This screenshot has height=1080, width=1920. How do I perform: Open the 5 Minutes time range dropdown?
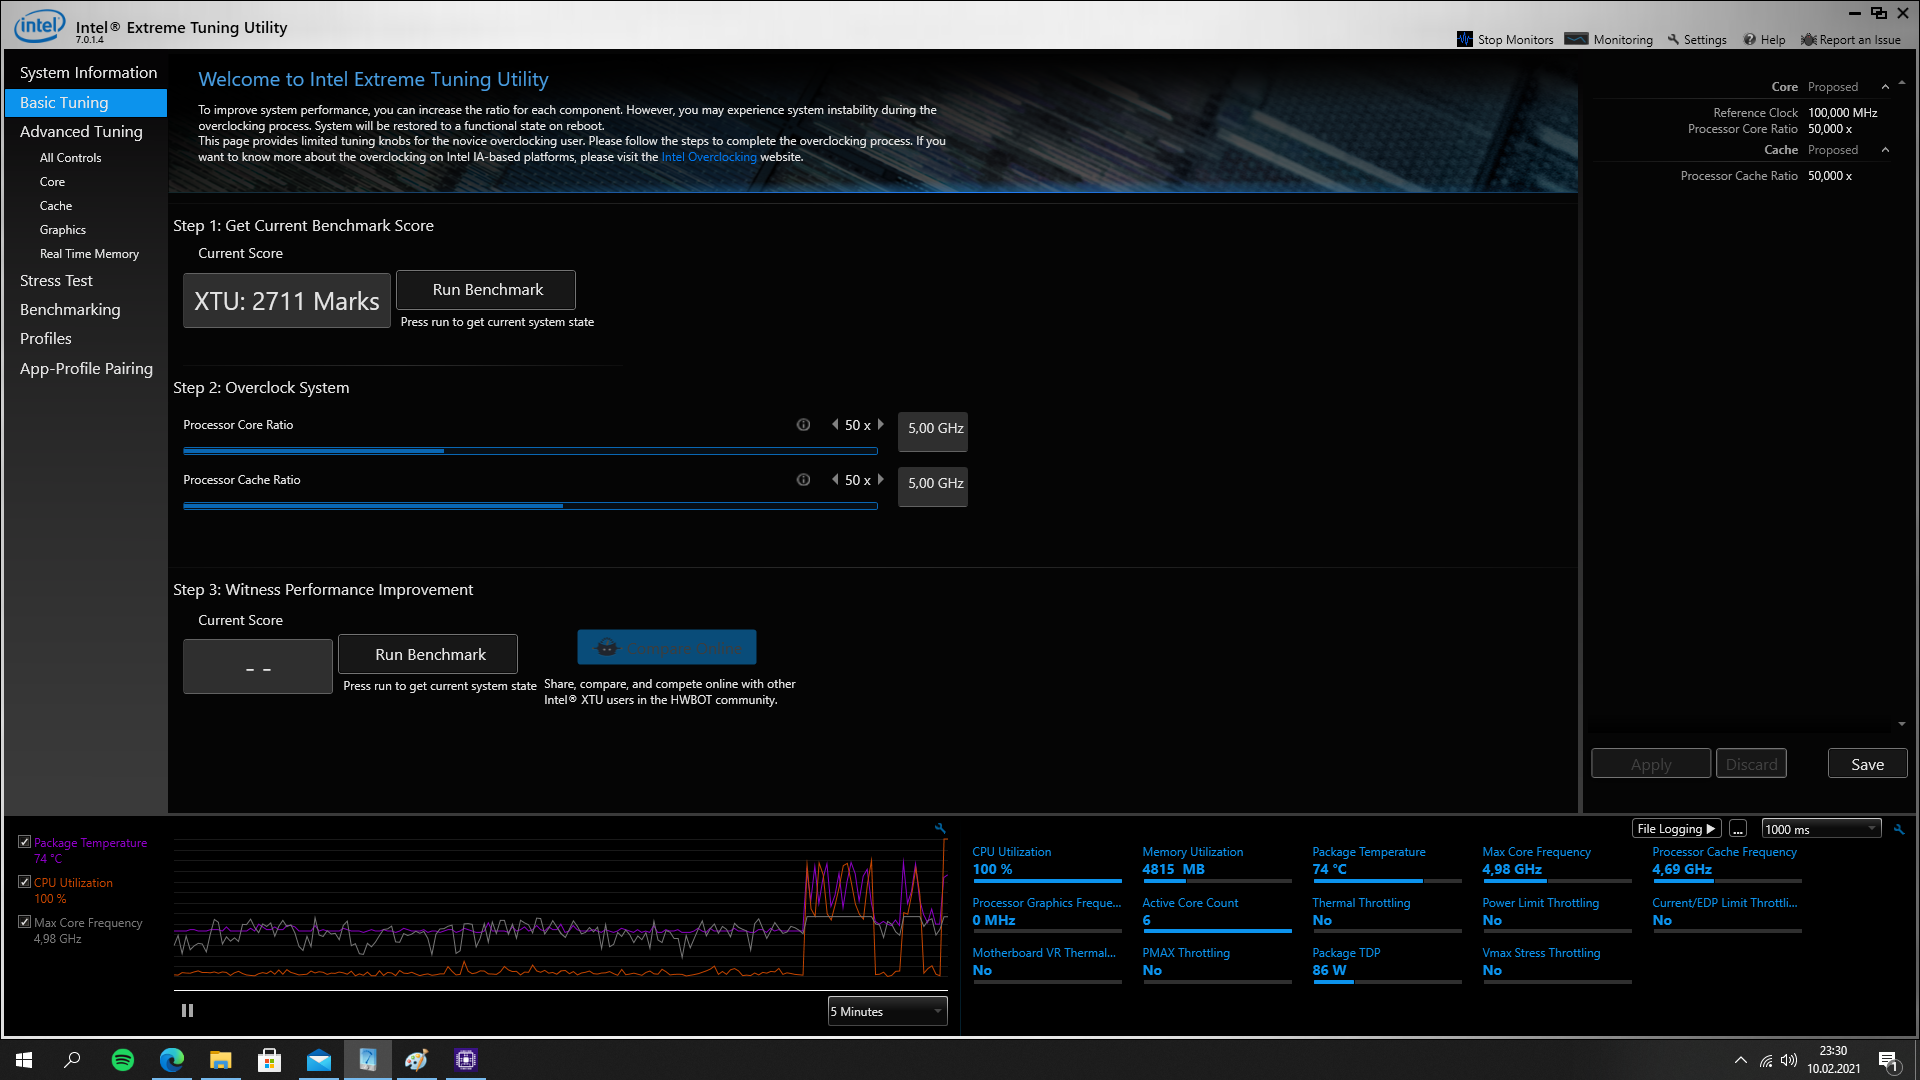(887, 1011)
